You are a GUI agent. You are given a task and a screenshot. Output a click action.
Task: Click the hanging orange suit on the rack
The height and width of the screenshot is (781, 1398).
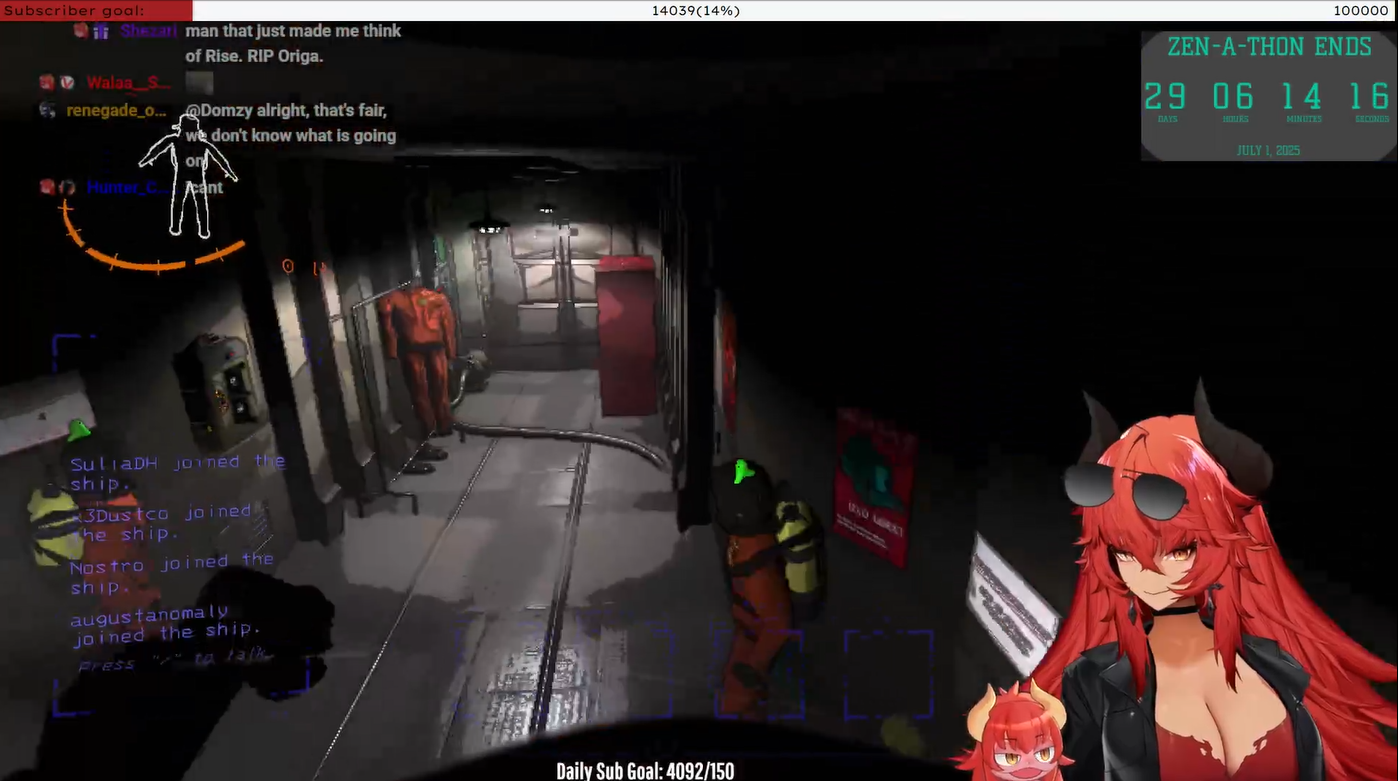pos(421,360)
